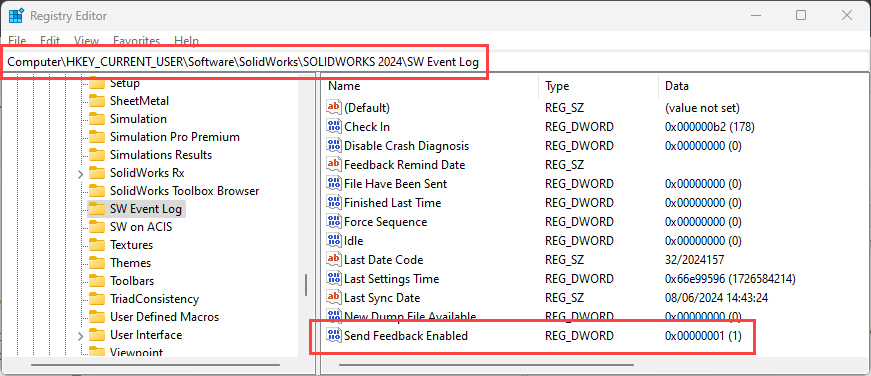Open the View menu
Image resolution: width=871 pixels, height=376 pixels.
(x=87, y=41)
